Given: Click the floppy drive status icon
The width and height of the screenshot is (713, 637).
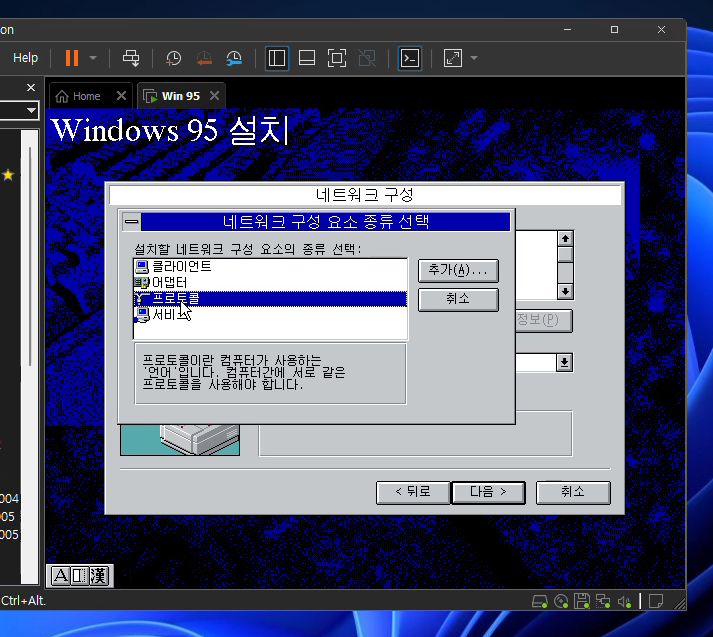Looking at the screenshot, I should coord(582,602).
